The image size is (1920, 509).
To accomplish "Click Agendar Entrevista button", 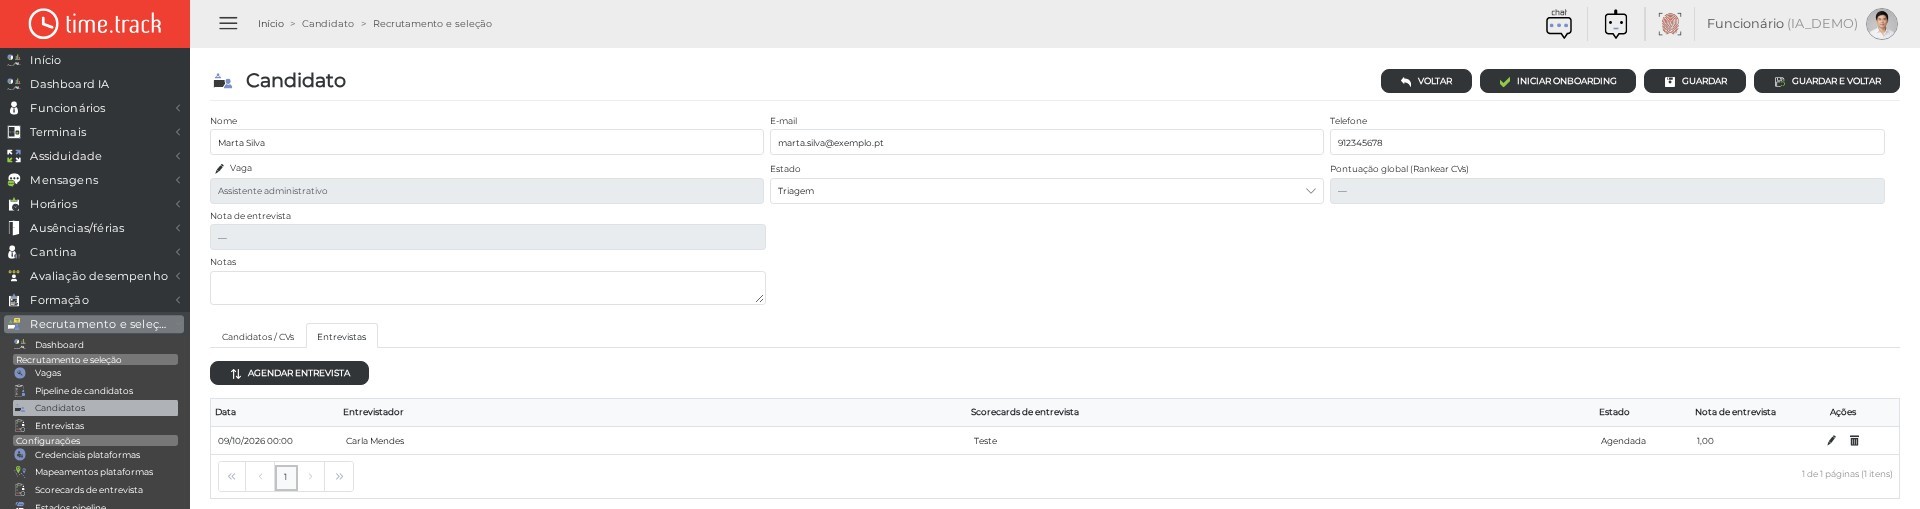I will tap(289, 373).
